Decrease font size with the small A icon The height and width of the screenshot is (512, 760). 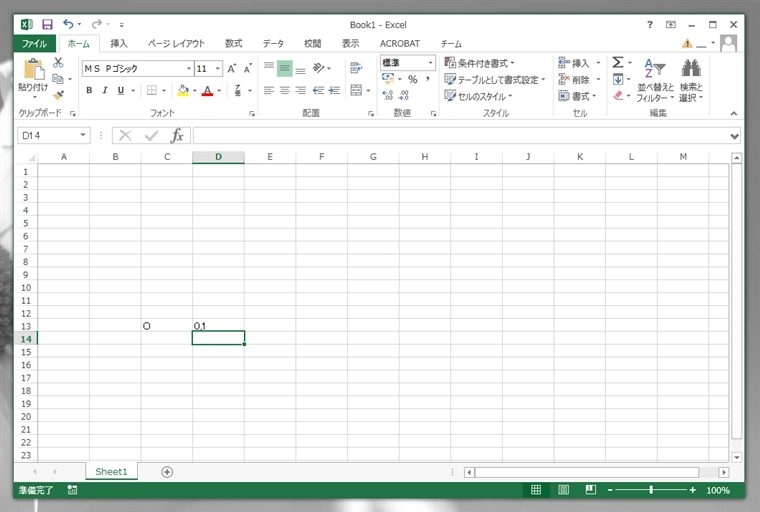coord(248,68)
